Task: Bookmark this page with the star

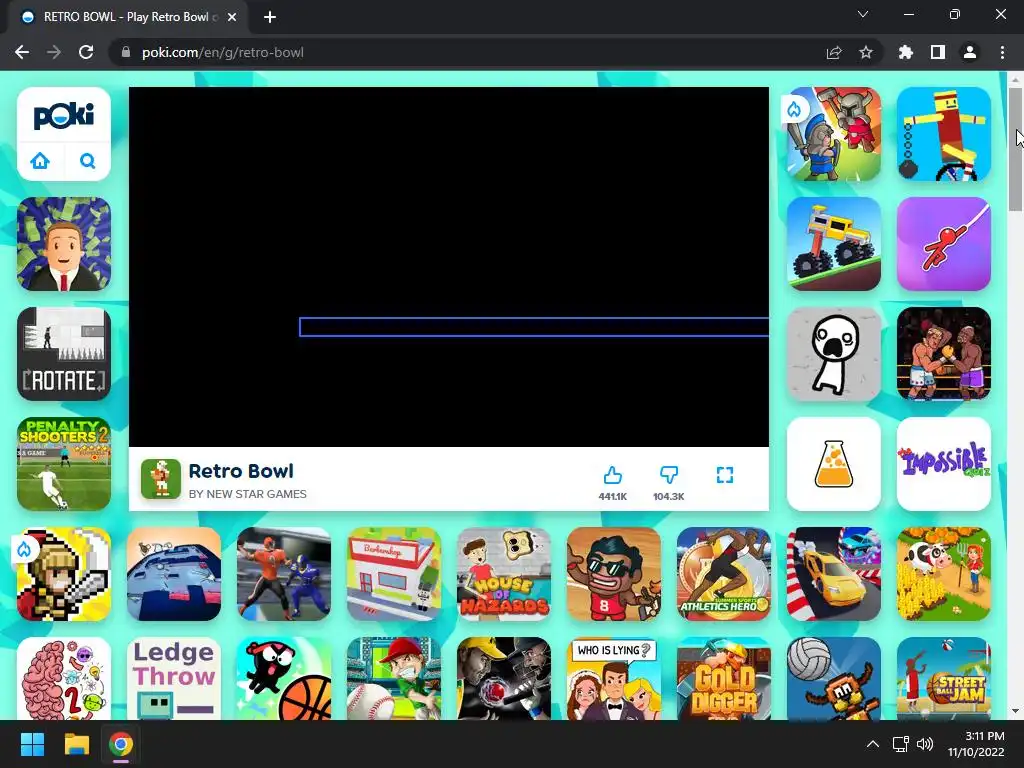Action: coord(866,52)
